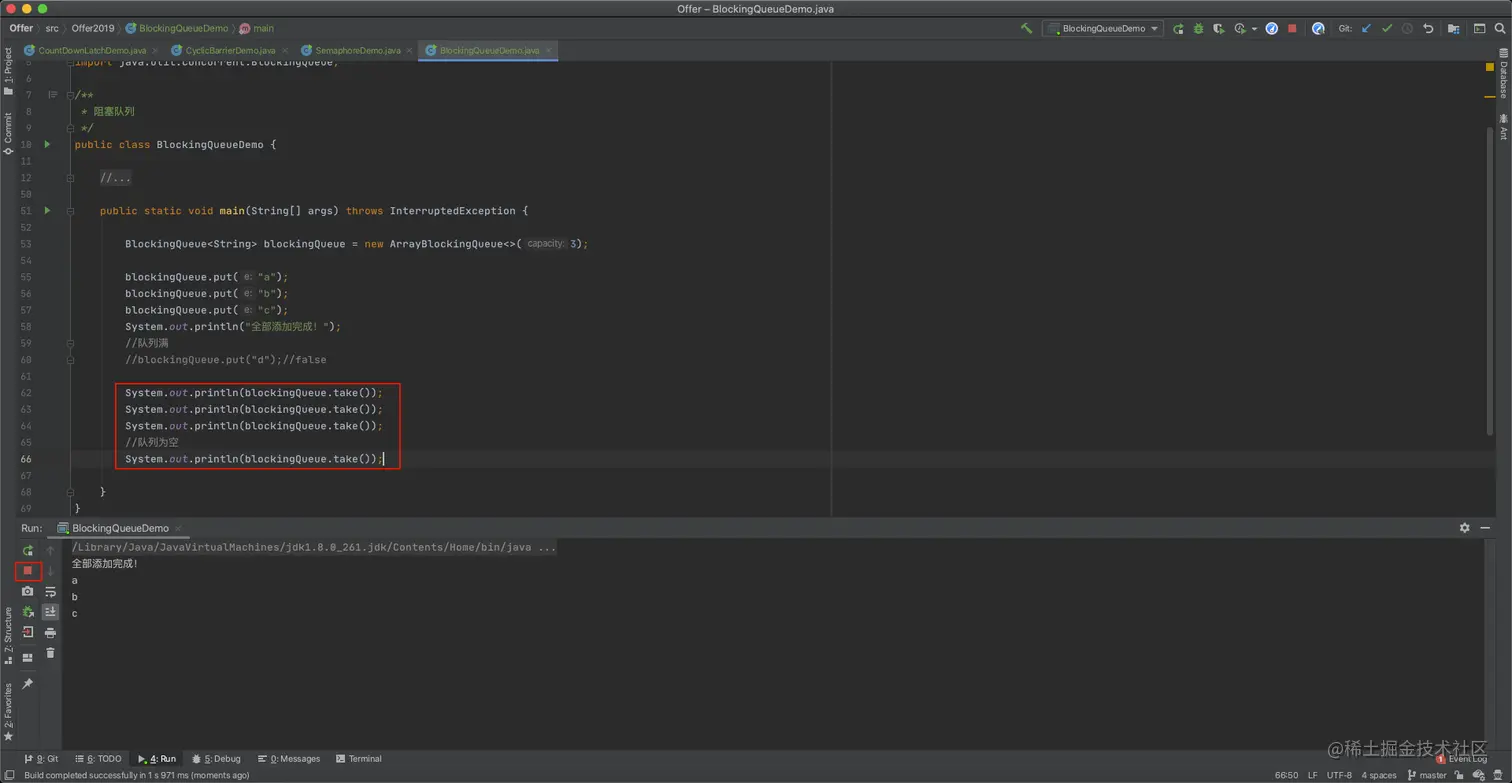Rerun BlockingQueueDemo in the Run panel
The image size is (1512, 783).
coord(28,551)
